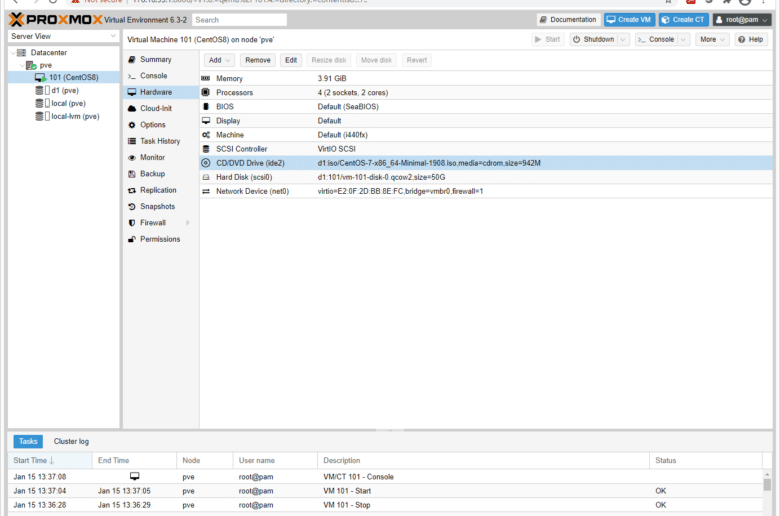Open the Documentation link button
780x516 pixels.
[569, 20]
